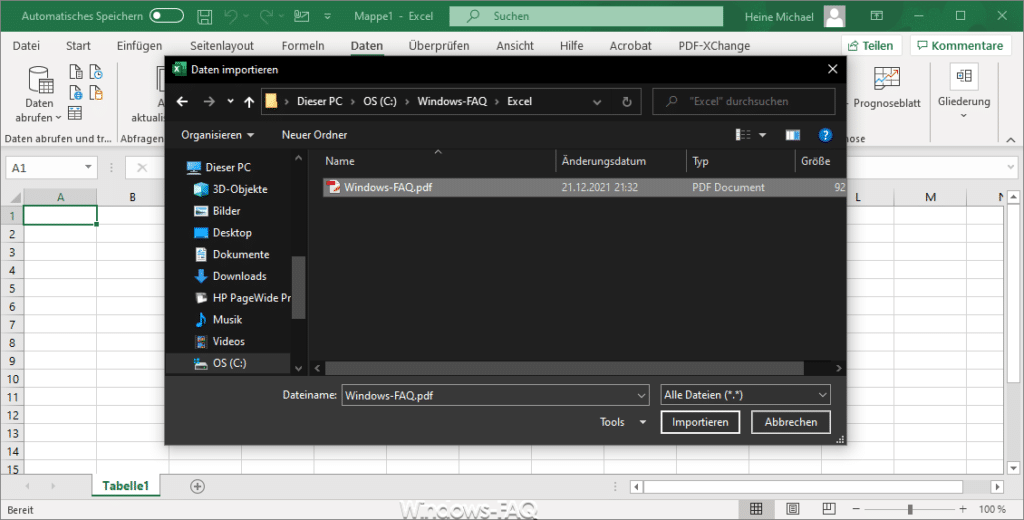Click the Heine Michael account avatar

(834, 16)
